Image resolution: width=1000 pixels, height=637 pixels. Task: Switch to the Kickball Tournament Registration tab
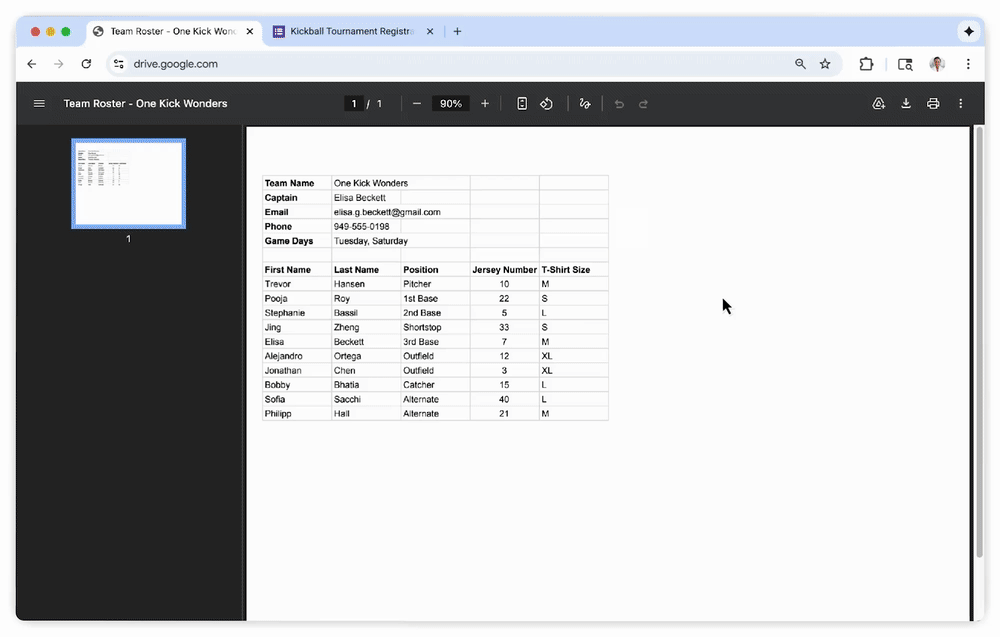350,31
